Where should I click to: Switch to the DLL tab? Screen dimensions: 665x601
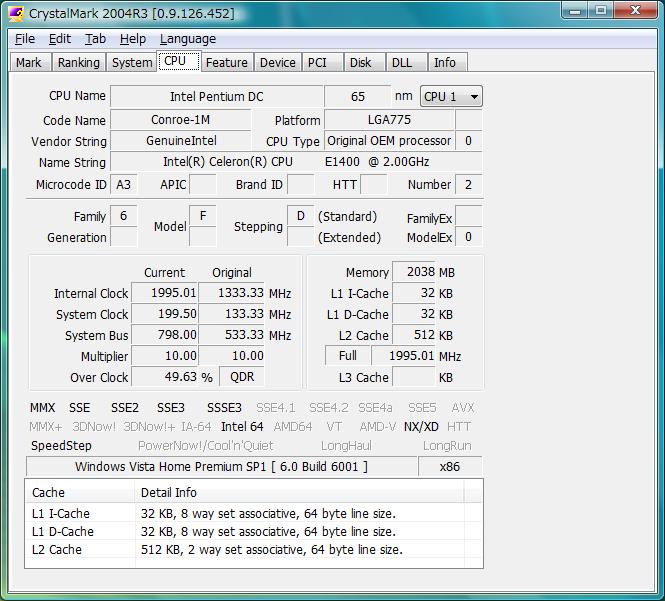406,62
